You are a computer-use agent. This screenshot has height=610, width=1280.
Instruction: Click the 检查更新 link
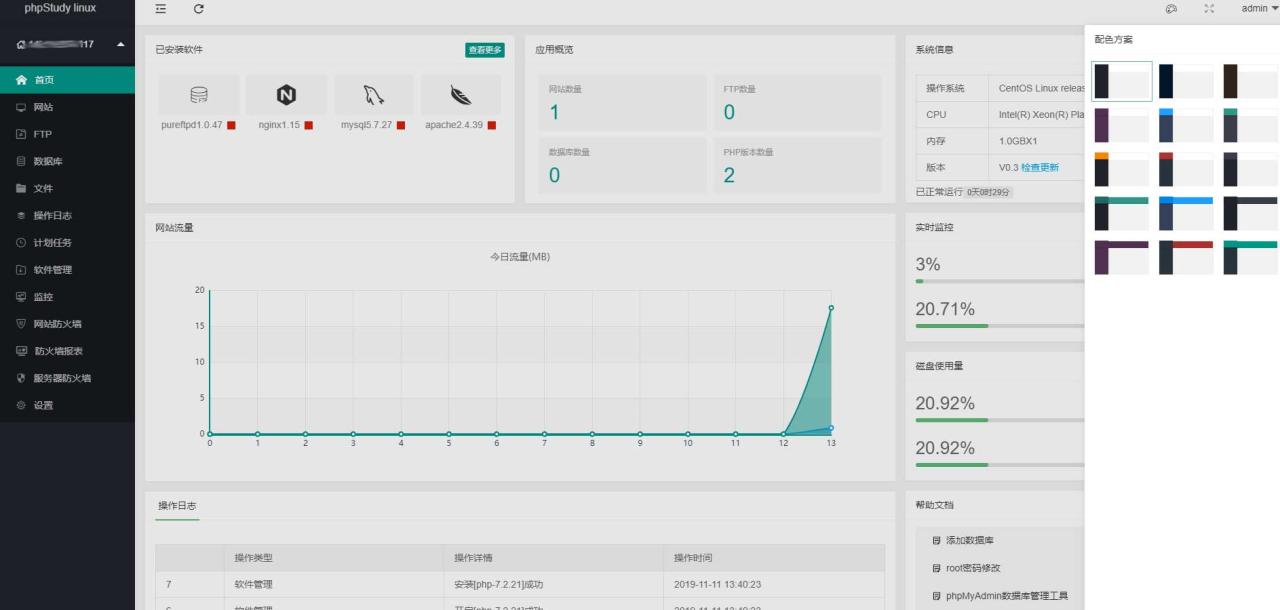(1039, 168)
